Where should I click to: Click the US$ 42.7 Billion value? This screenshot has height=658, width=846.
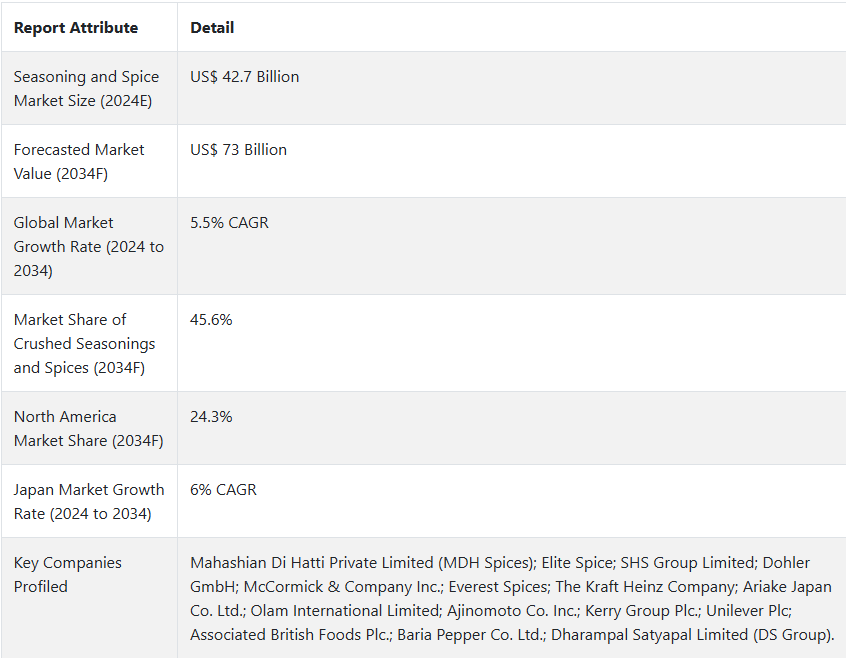click(244, 77)
